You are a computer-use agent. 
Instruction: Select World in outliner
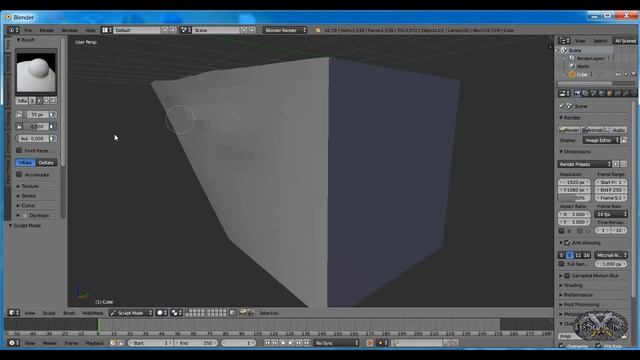(x=582, y=66)
